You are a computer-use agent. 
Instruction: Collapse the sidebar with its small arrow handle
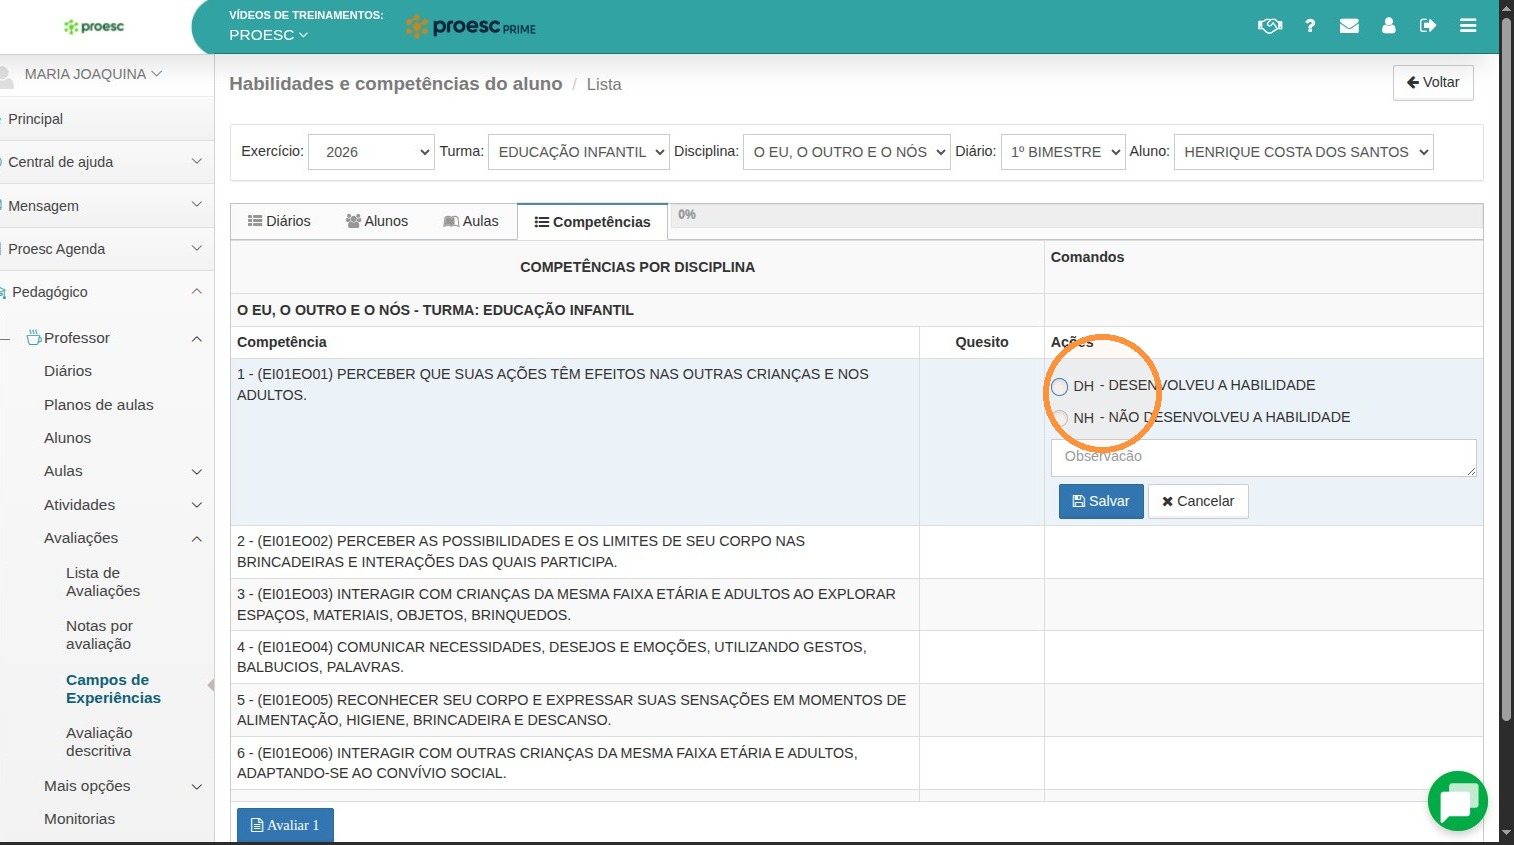pyautogui.click(x=210, y=685)
